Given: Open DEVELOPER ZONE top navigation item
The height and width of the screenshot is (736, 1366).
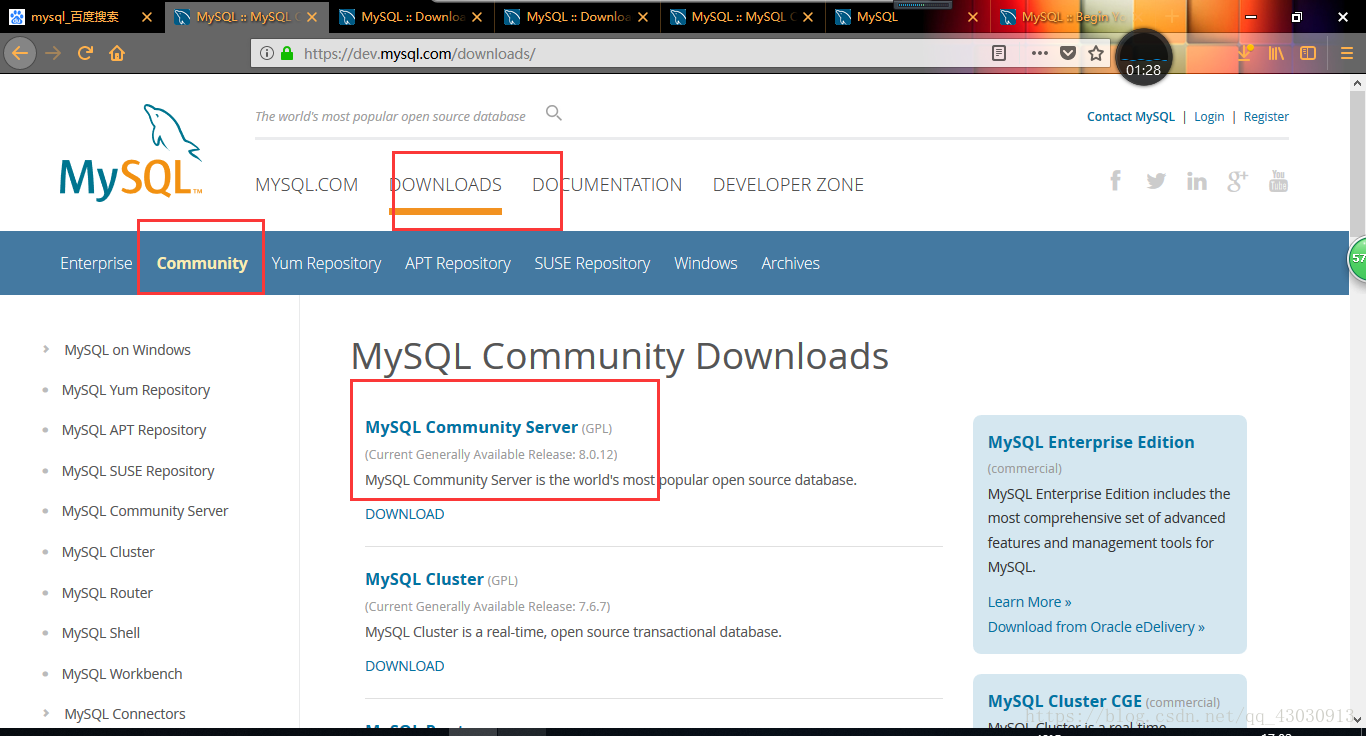Looking at the screenshot, I should click(x=788, y=185).
